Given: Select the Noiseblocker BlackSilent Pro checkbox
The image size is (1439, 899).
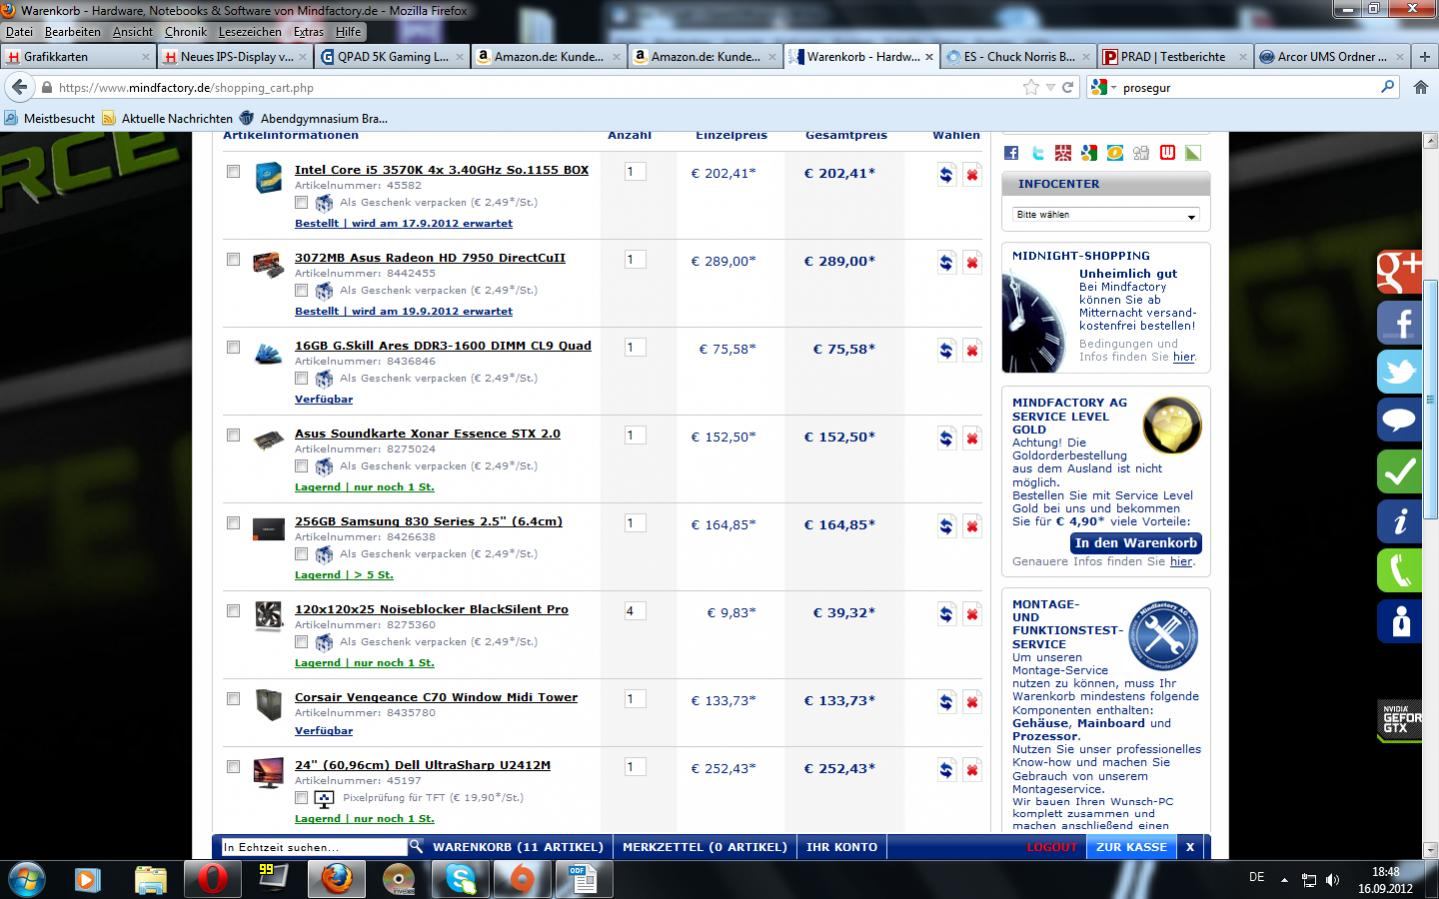Looking at the screenshot, I should click(x=233, y=611).
